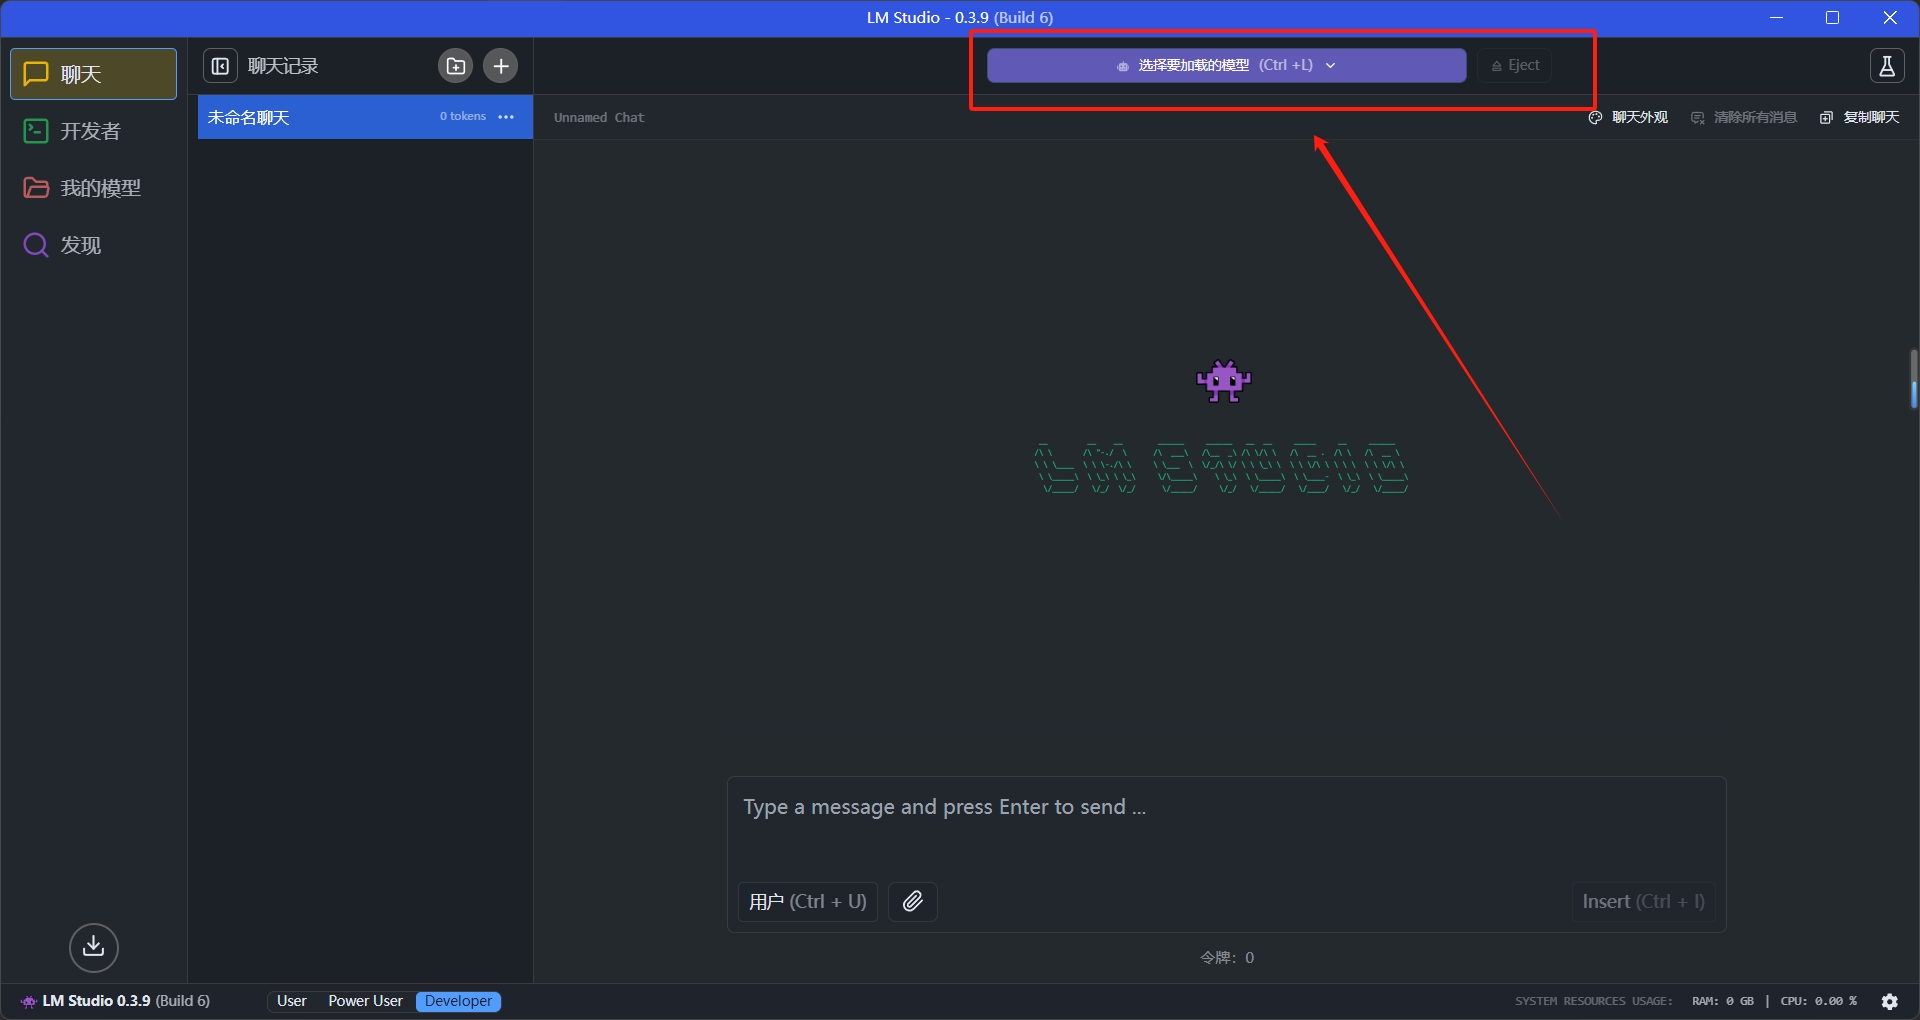Click the LM Studio 0.3.9 version label
1920x1020 pixels.
pos(115,1001)
